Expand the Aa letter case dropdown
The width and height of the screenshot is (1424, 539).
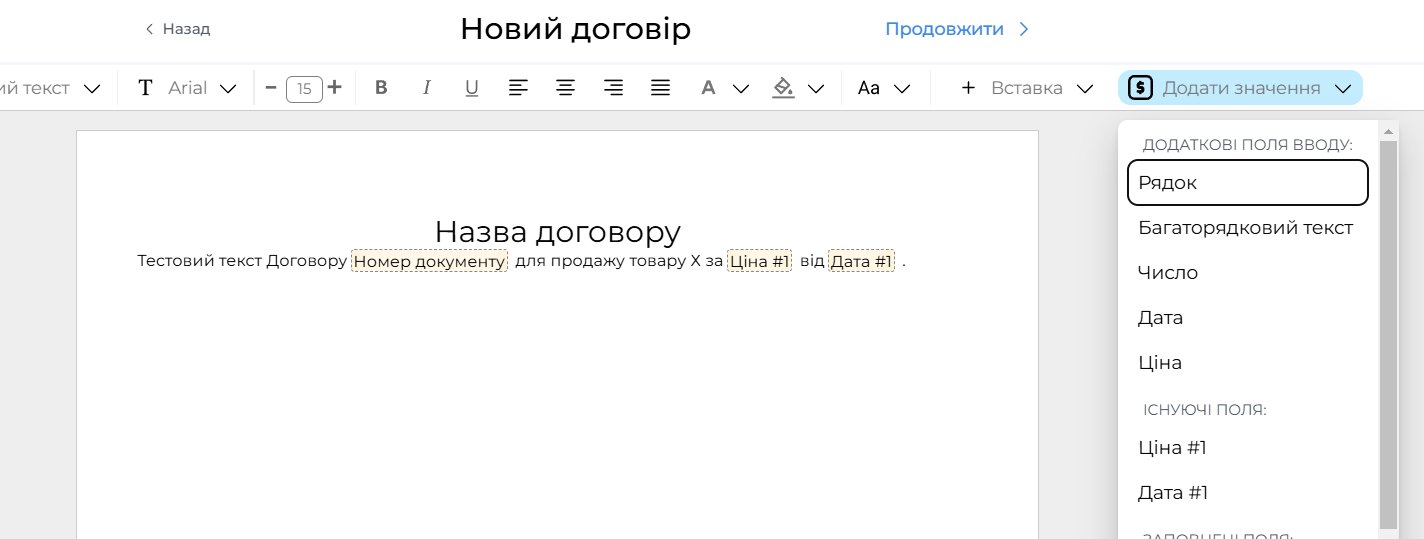[884, 88]
